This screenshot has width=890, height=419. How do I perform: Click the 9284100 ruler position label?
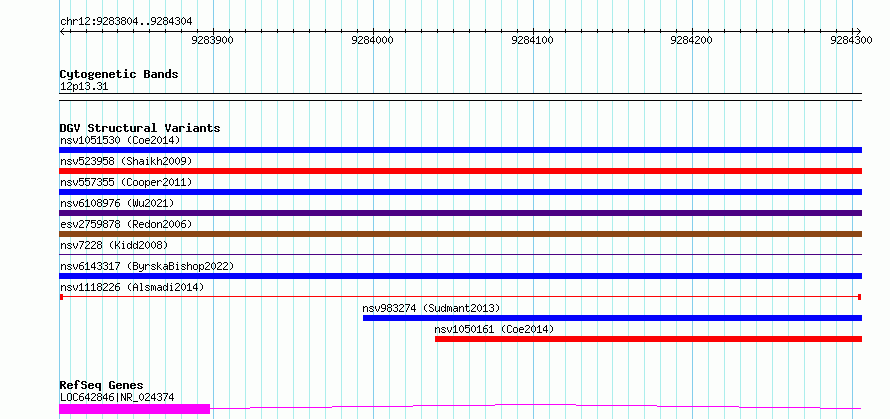click(533, 40)
